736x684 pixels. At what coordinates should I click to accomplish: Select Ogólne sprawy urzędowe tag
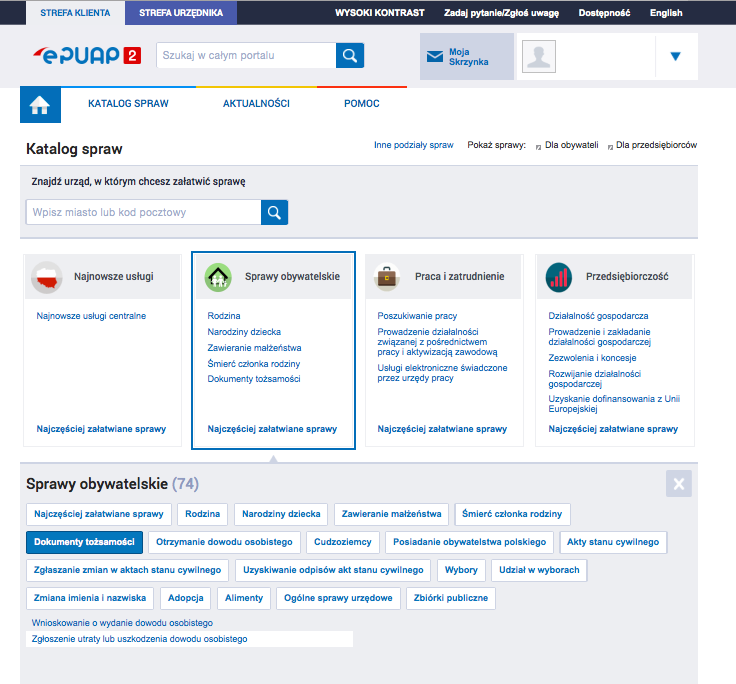pyautogui.click(x=338, y=598)
